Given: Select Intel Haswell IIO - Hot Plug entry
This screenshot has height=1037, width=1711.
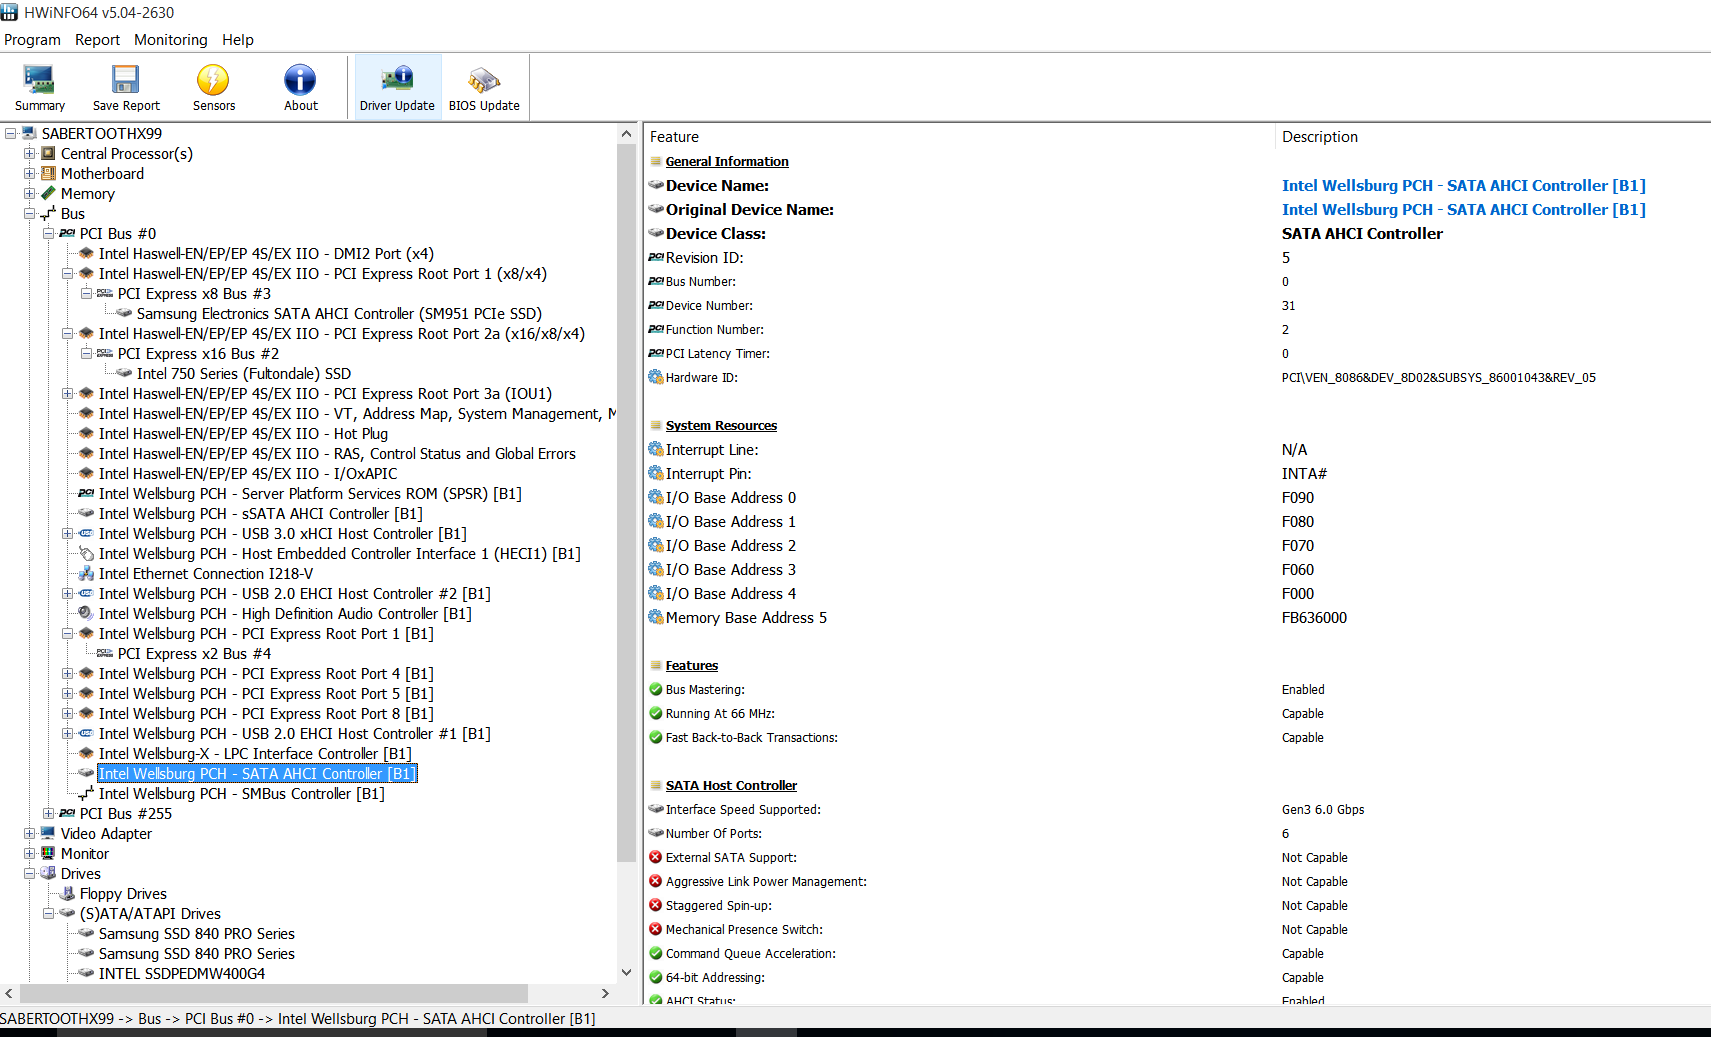Looking at the screenshot, I should (x=243, y=433).
